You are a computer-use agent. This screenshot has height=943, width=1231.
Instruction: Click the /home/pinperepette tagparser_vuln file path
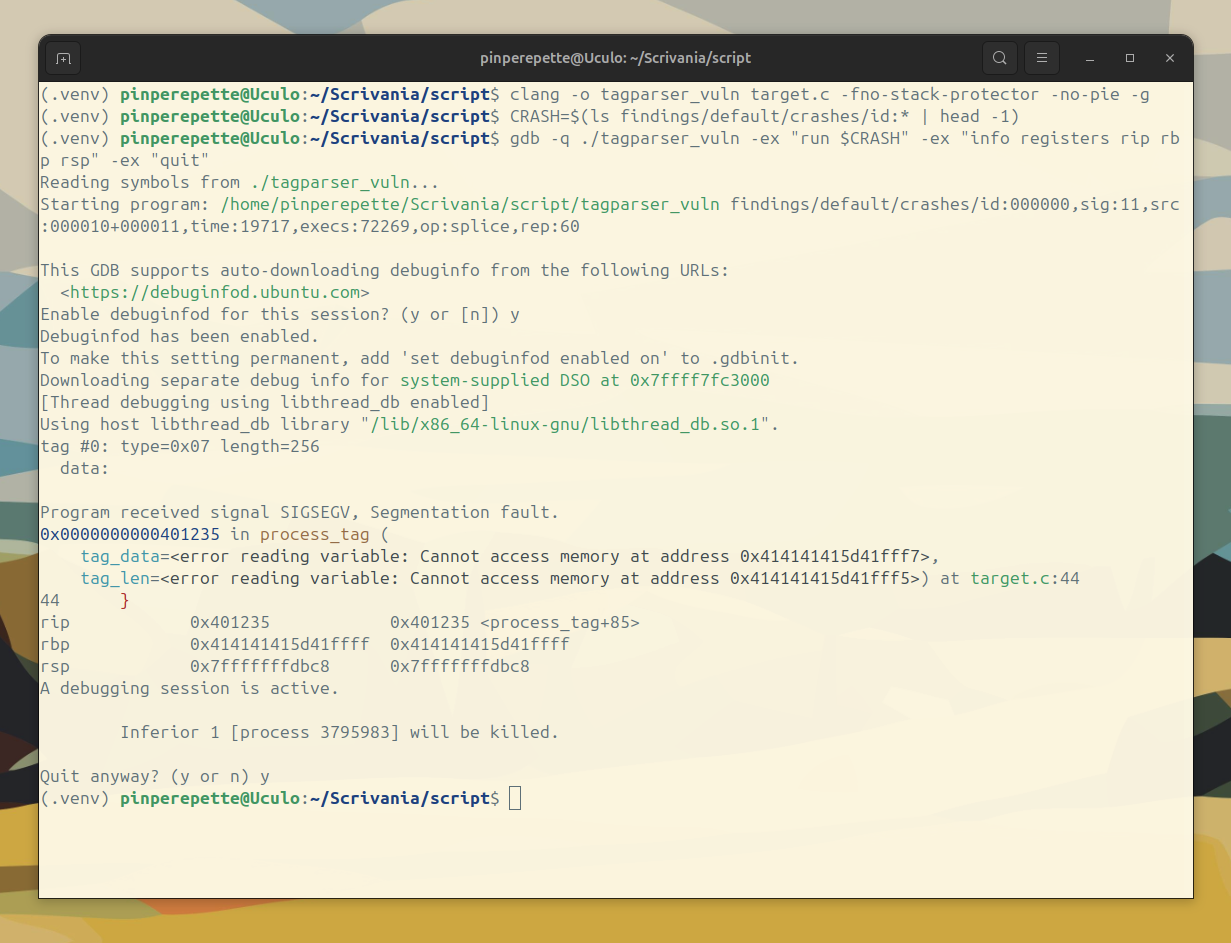click(470, 205)
